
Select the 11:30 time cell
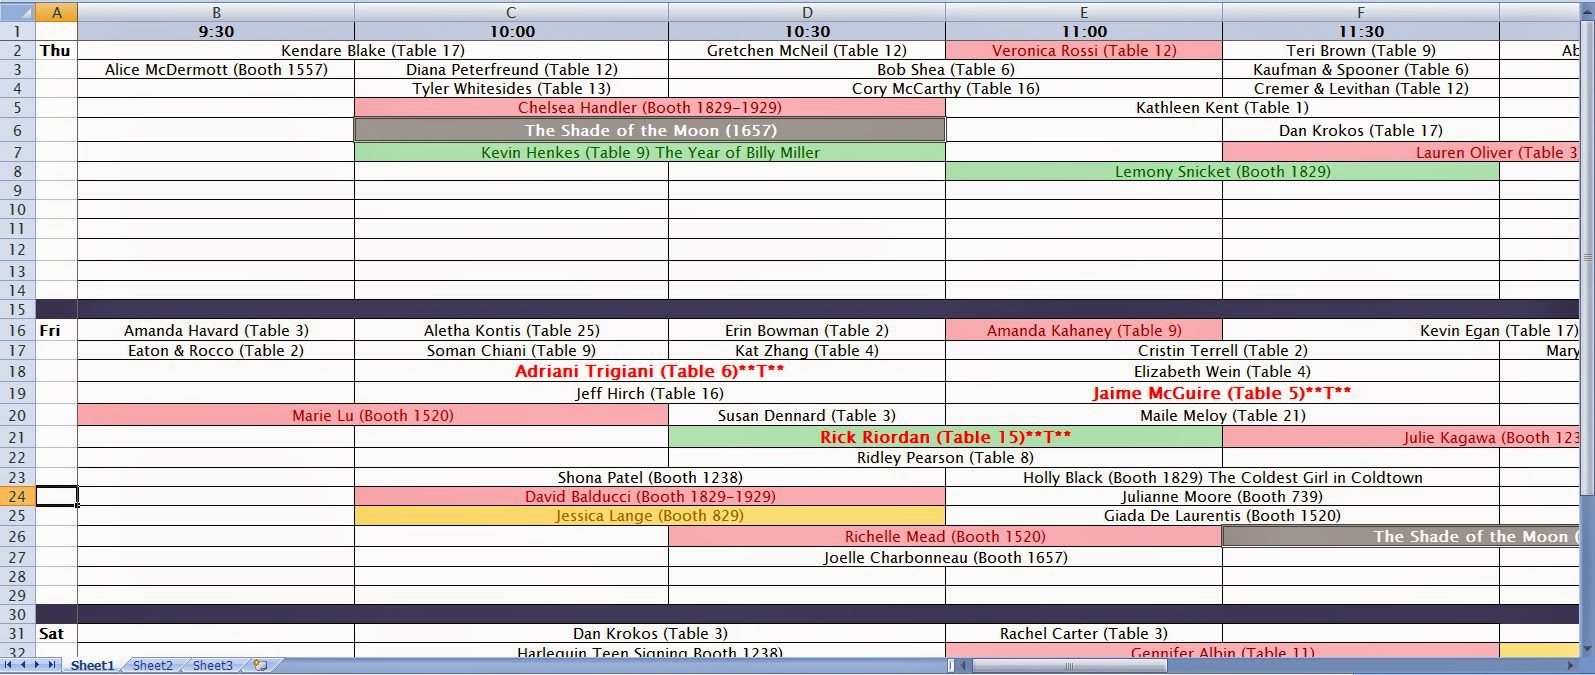(x=1361, y=31)
